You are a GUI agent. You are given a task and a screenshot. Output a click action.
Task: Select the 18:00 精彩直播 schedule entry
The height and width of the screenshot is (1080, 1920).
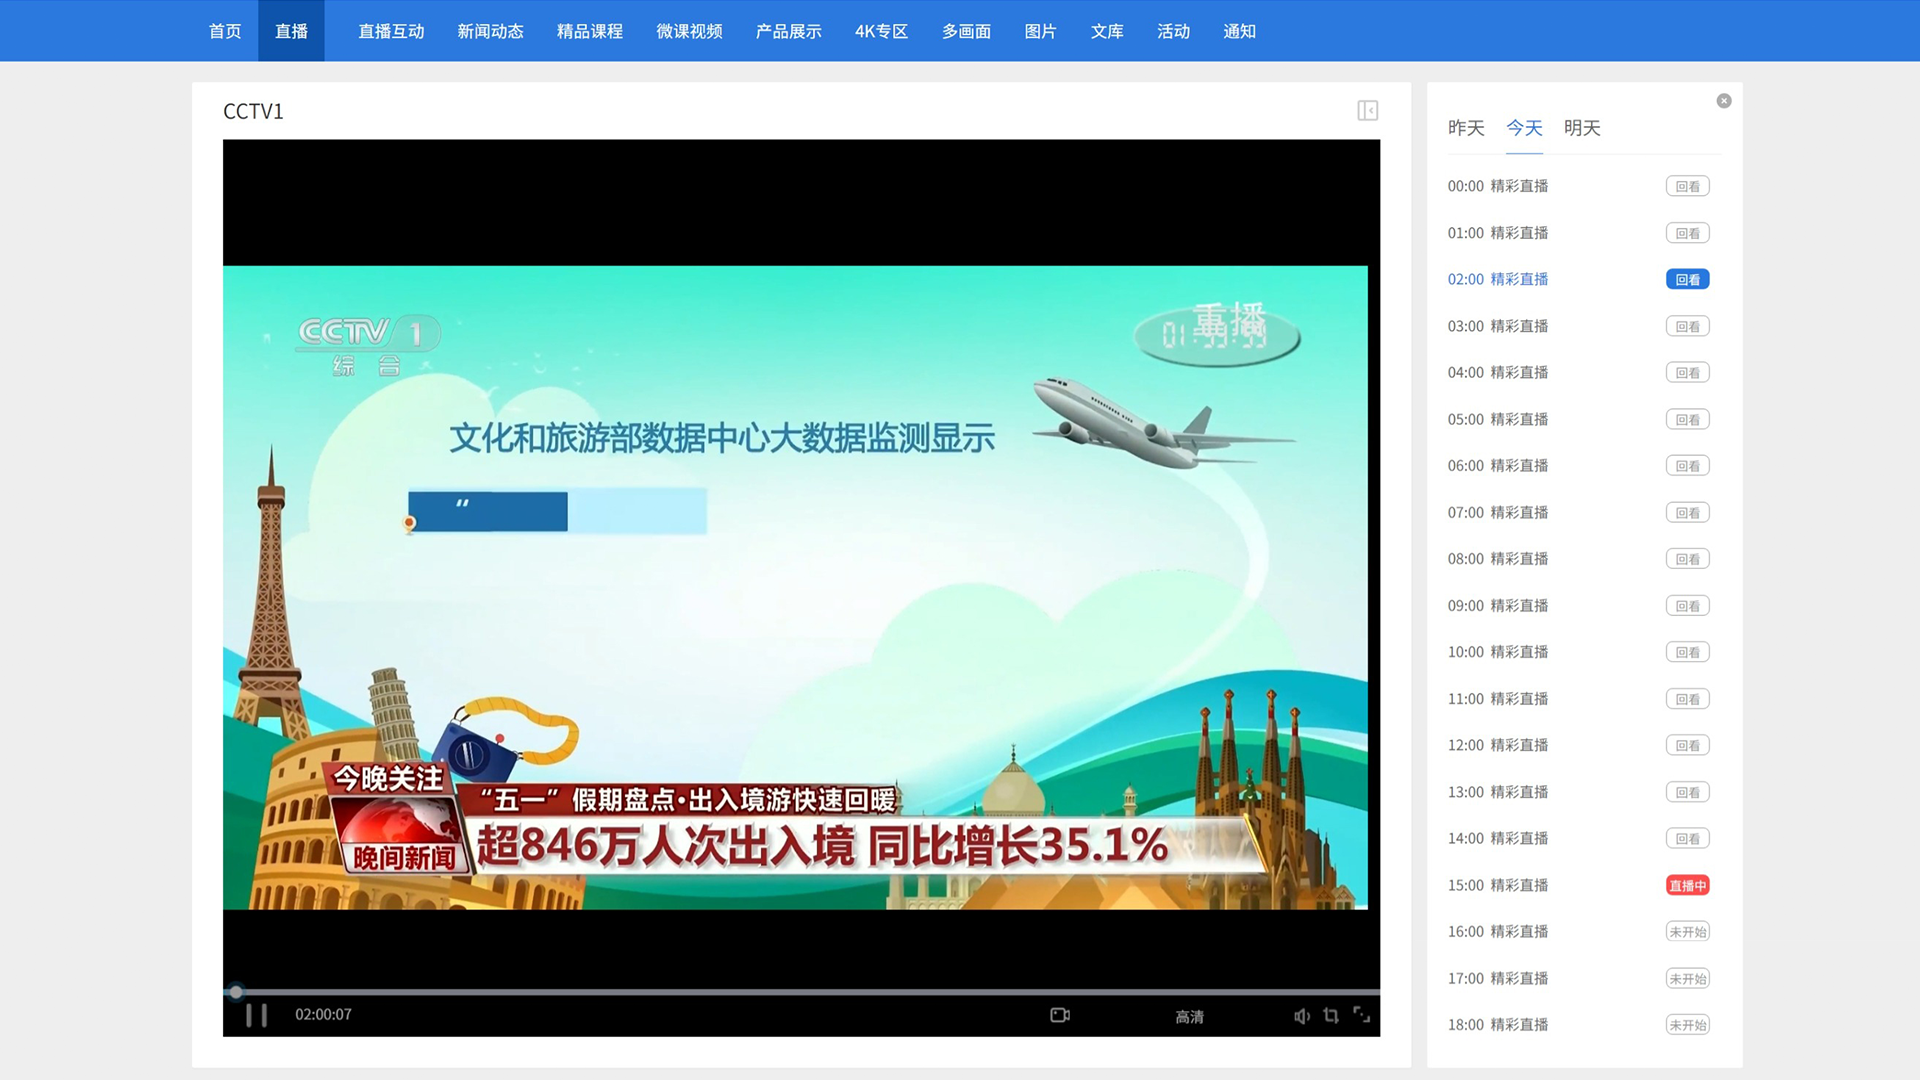coord(1498,1024)
